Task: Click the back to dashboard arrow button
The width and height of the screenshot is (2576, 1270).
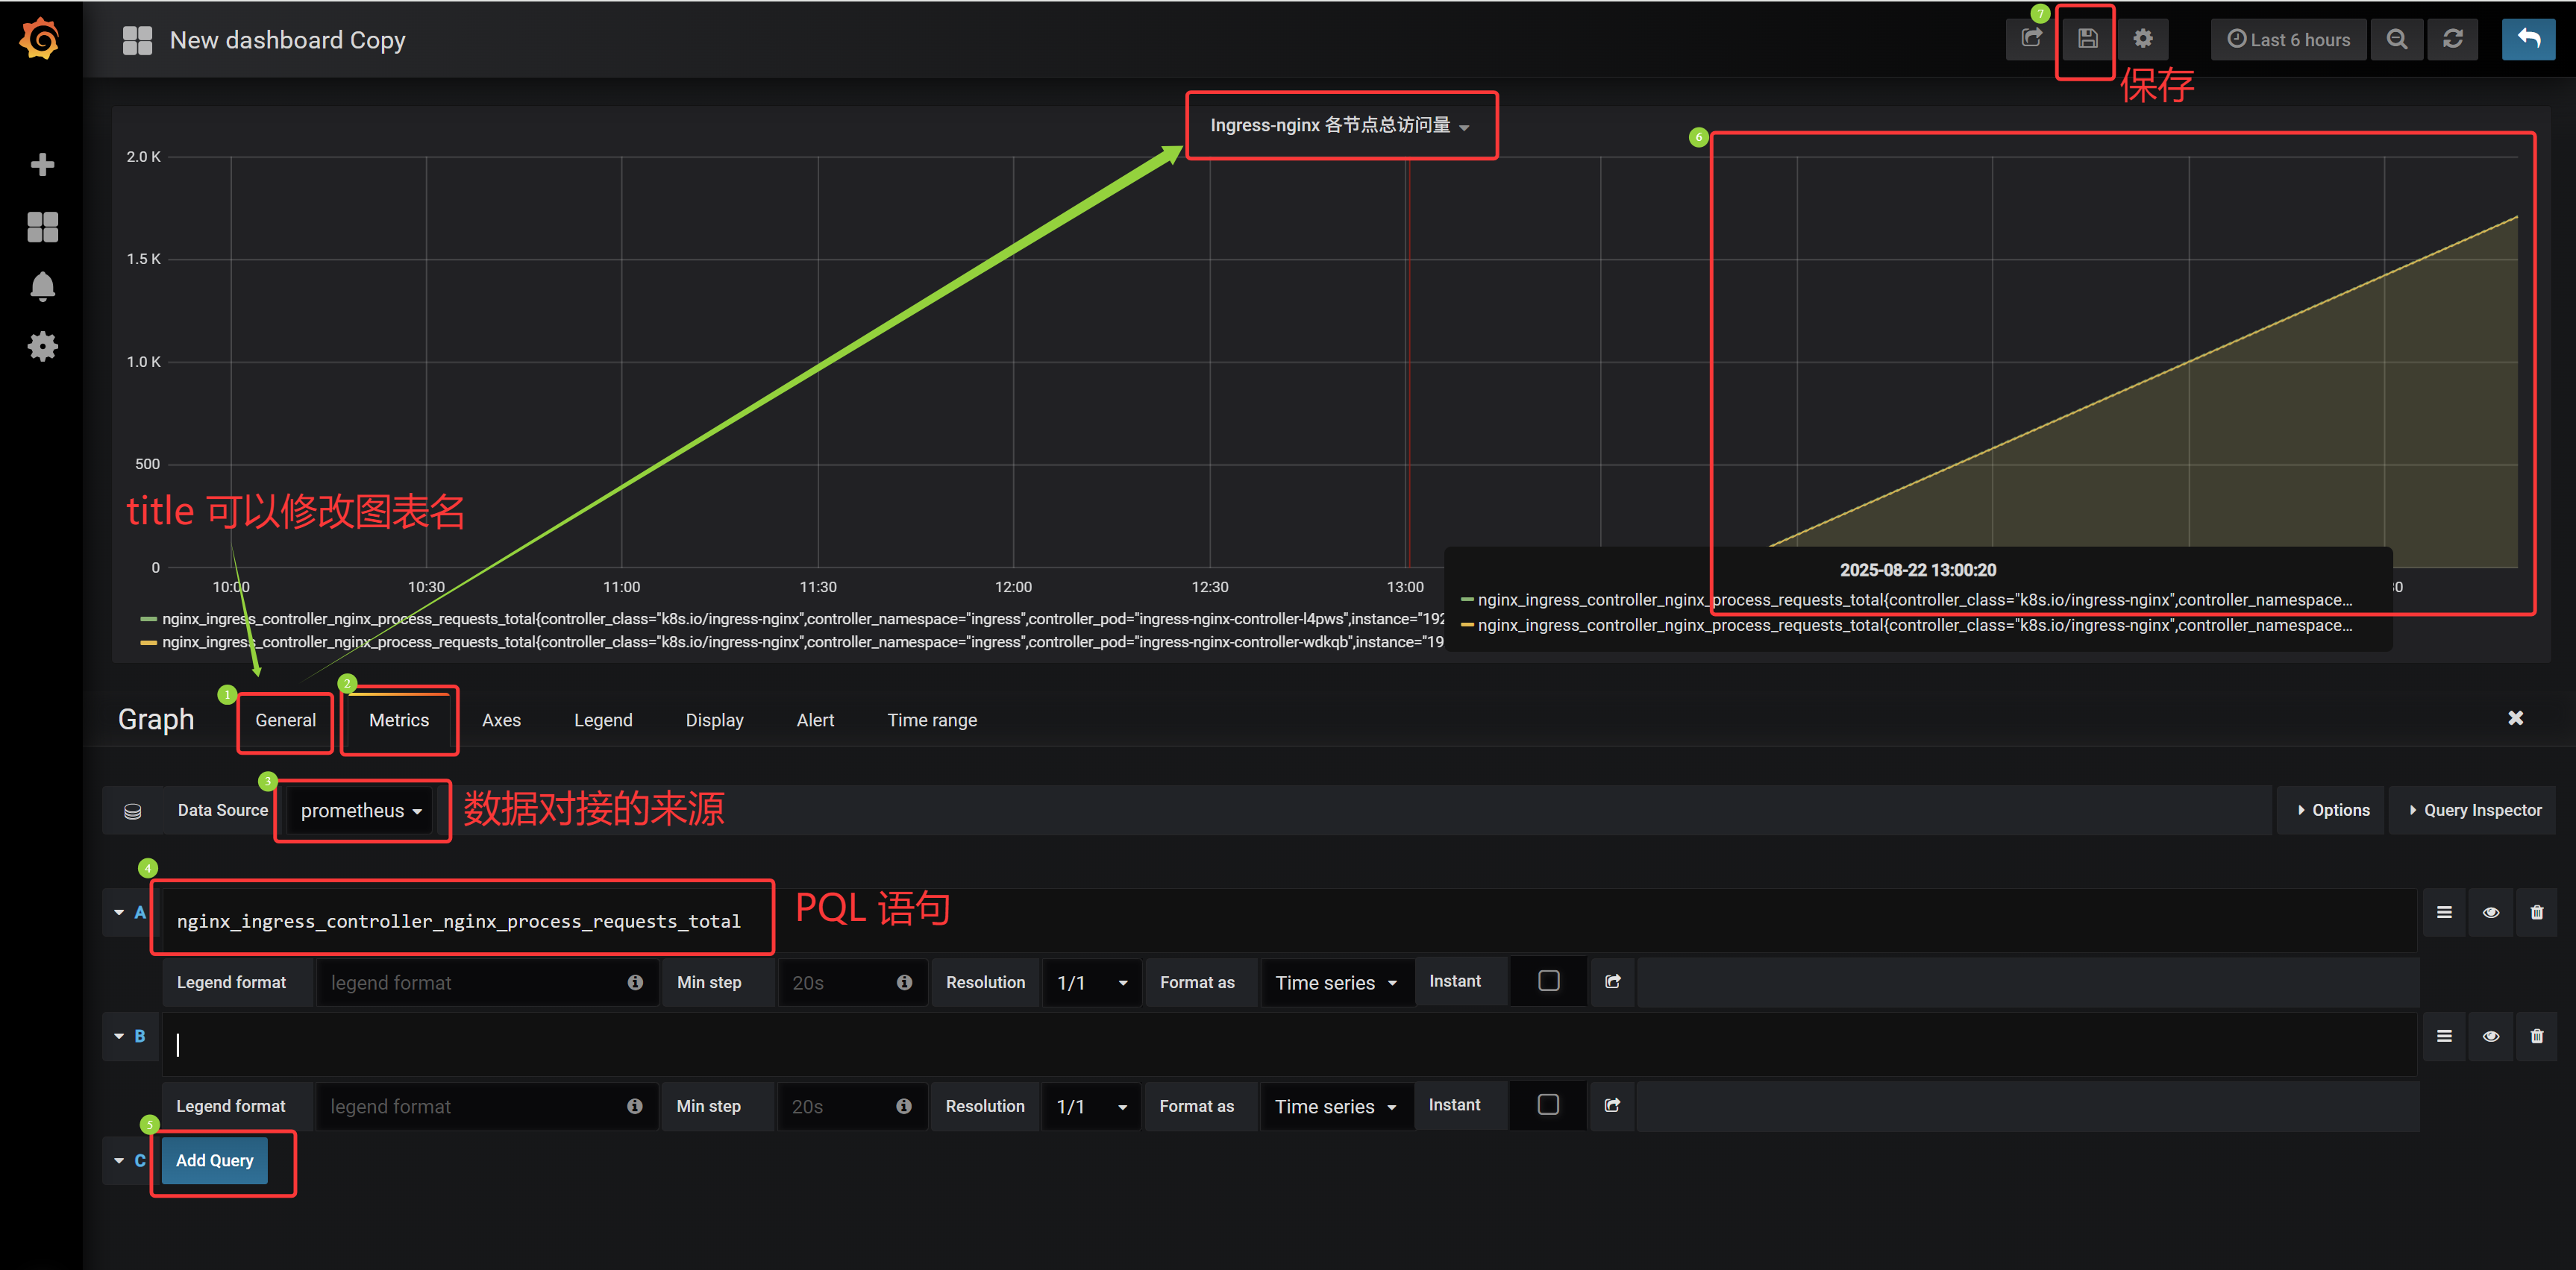Action: click(2528, 39)
